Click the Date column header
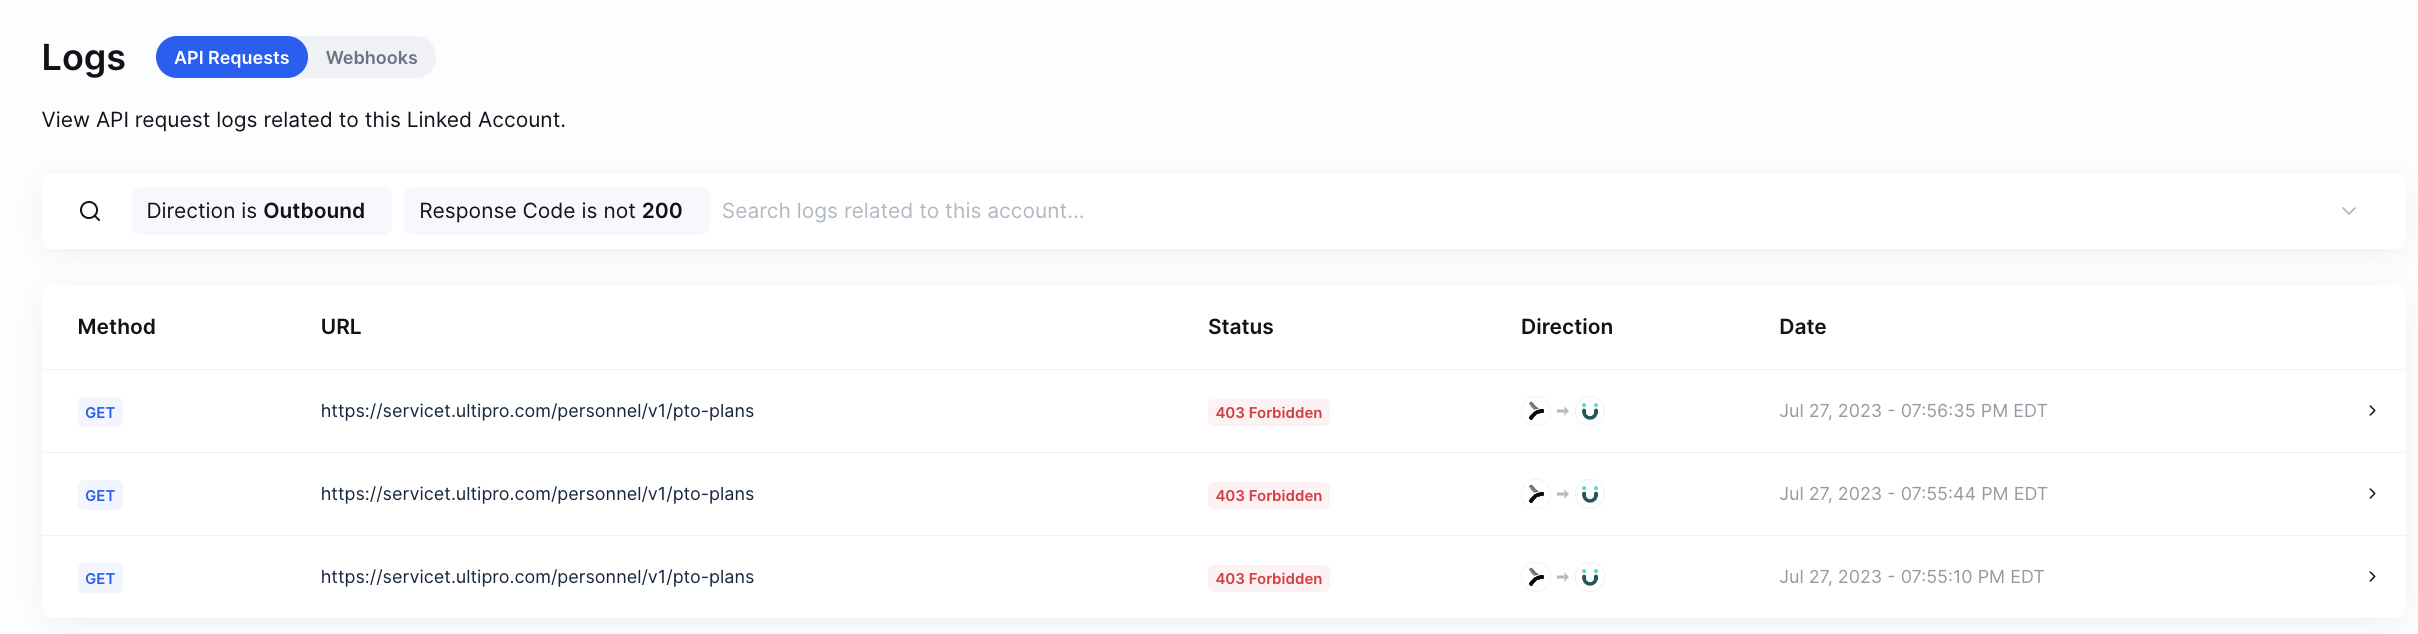This screenshot has width=2418, height=634. [1802, 327]
